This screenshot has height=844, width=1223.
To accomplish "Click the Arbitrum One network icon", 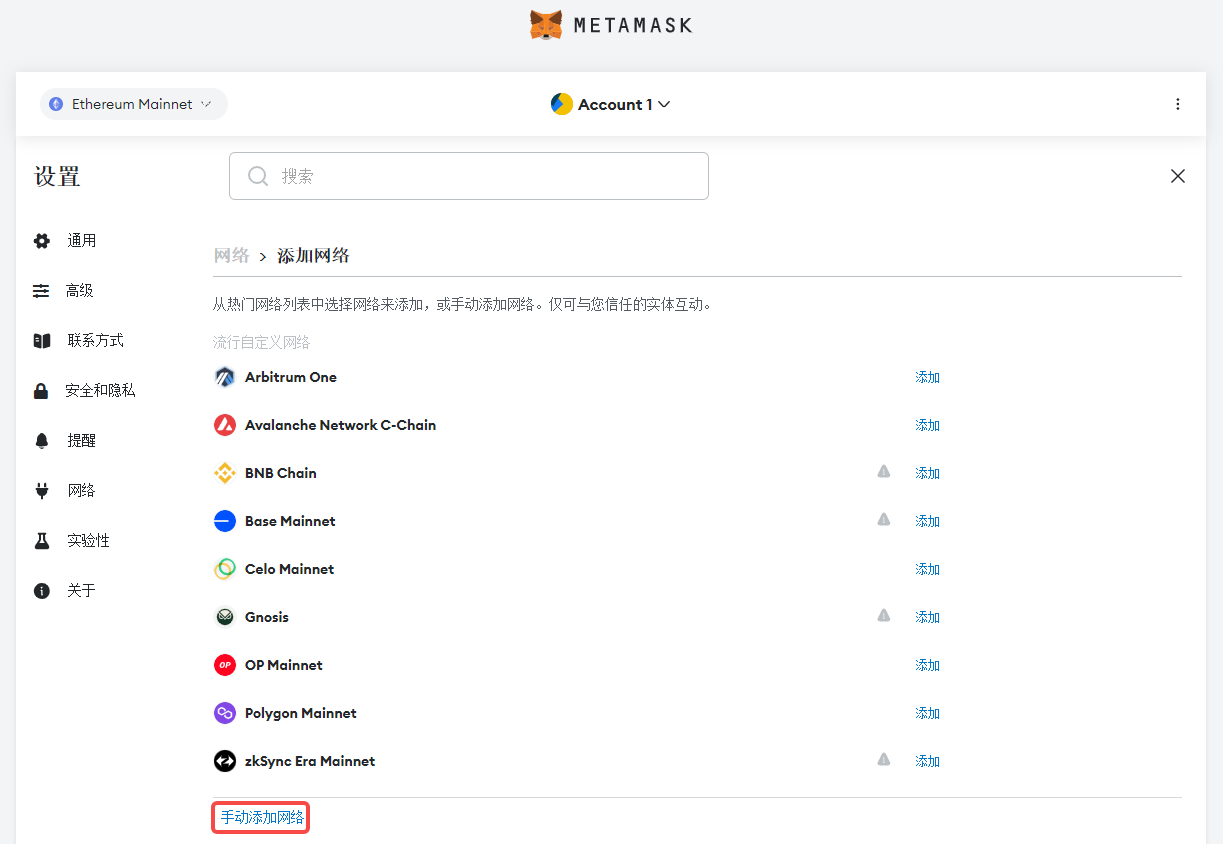I will [x=225, y=377].
